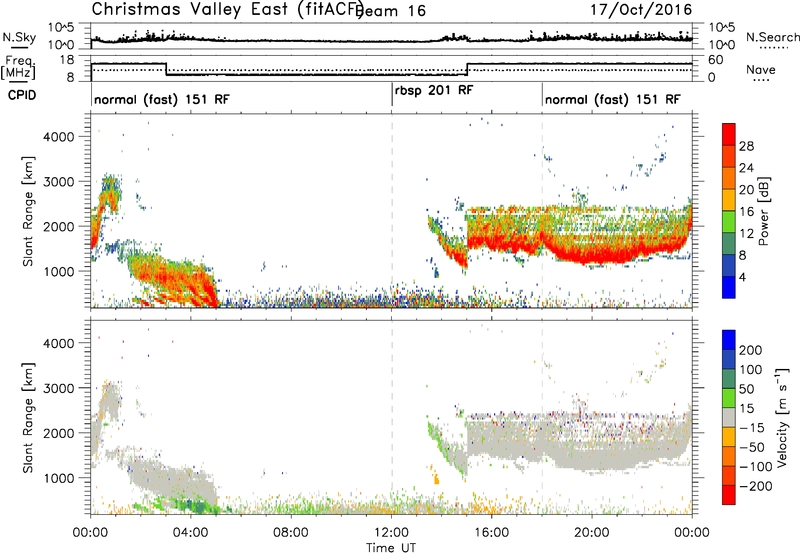Image resolution: width=800 pixels, height=554 pixels.
Task: Click the first 'normal (fast) 151 RF' label at 00:00
Action: pos(162,99)
